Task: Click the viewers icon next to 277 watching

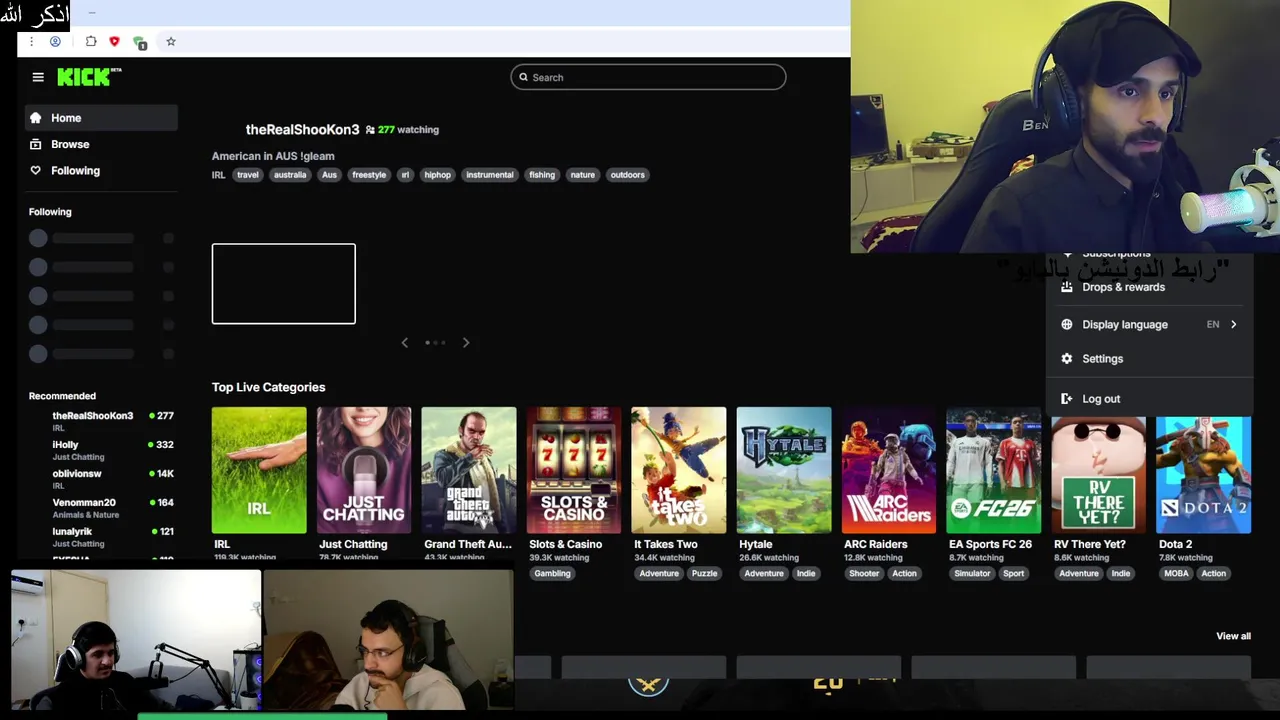Action: 370,130
